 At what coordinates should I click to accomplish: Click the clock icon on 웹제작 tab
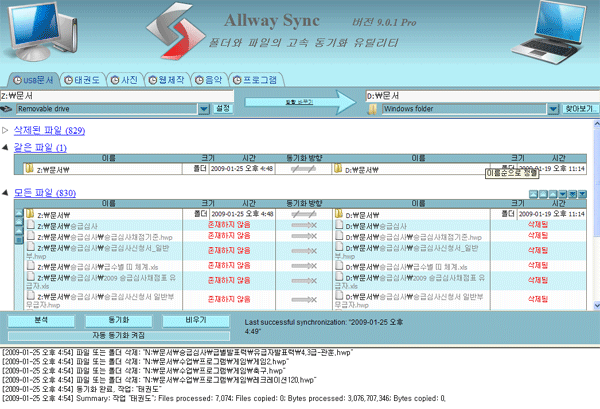(153, 80)
